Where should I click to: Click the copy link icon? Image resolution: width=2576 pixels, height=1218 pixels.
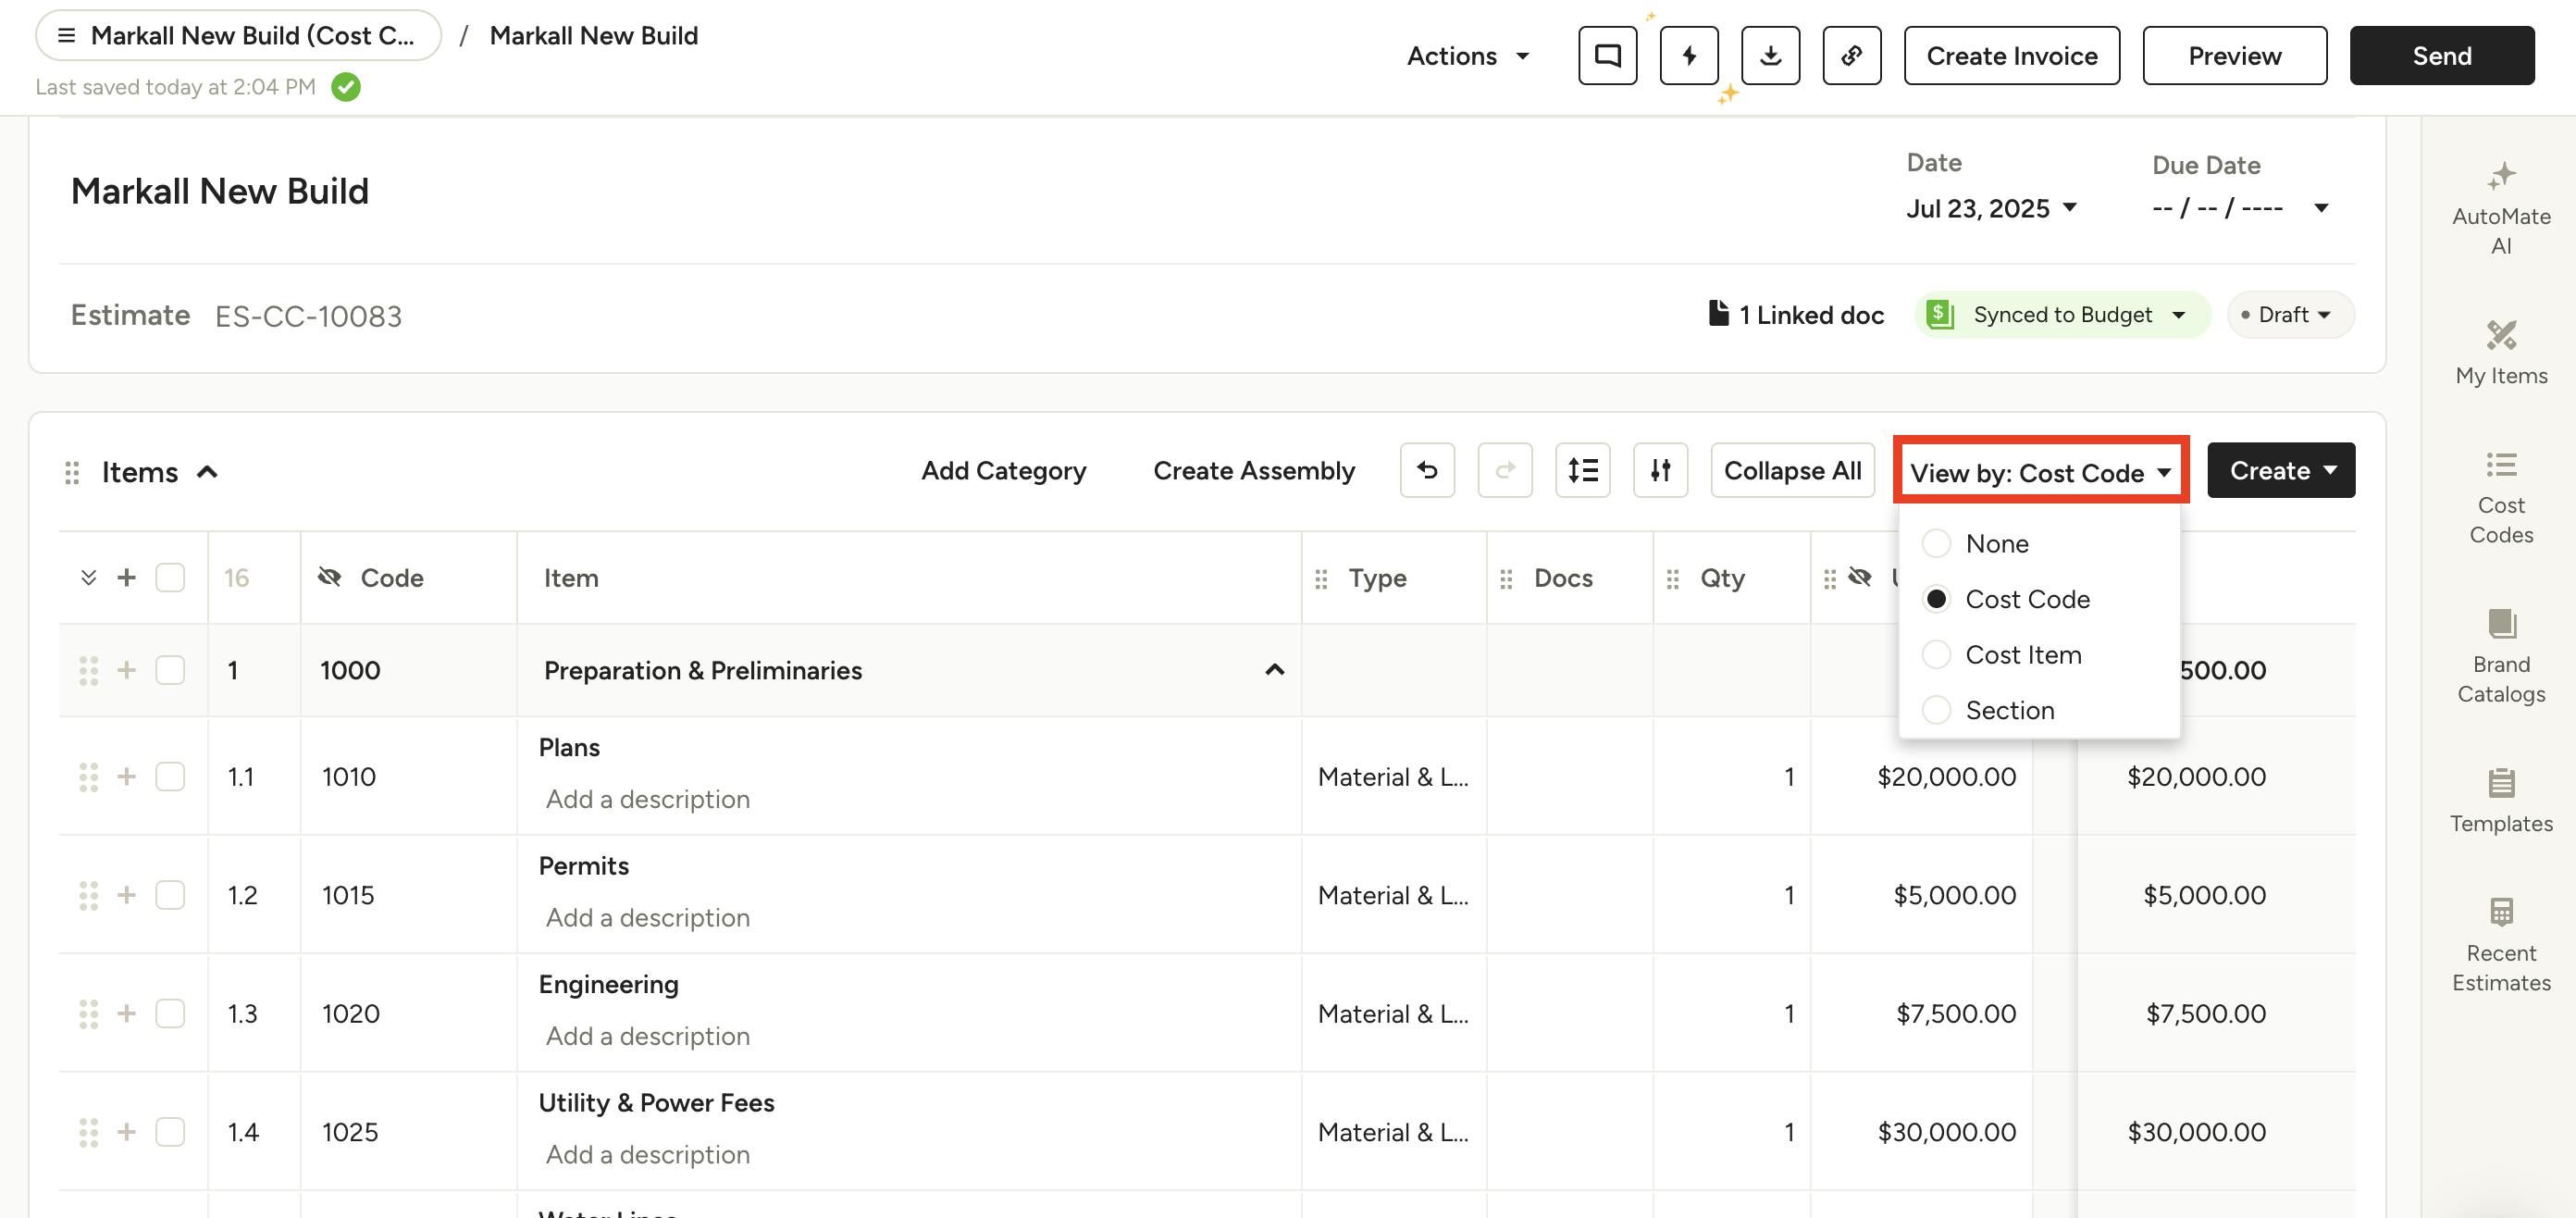(x=1851, y=56)
